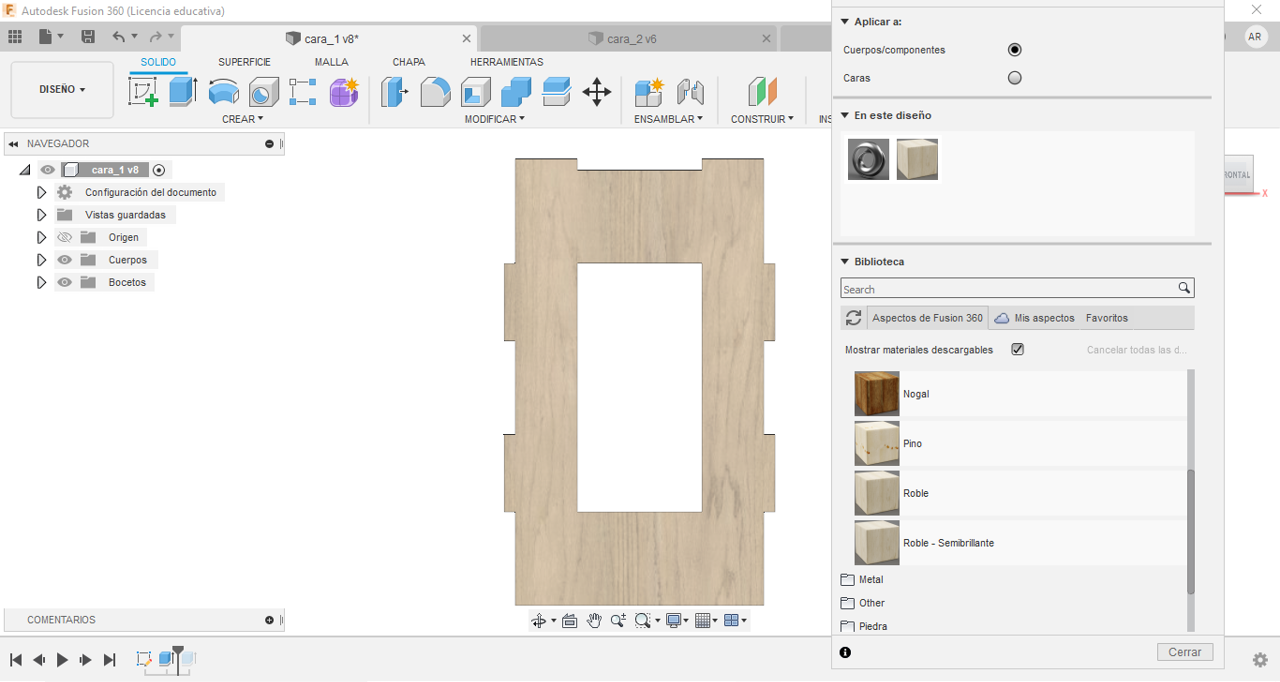This screenshot has width=1280, height=682.
Task: Select the New Component tool
Action: click(650, 92)
